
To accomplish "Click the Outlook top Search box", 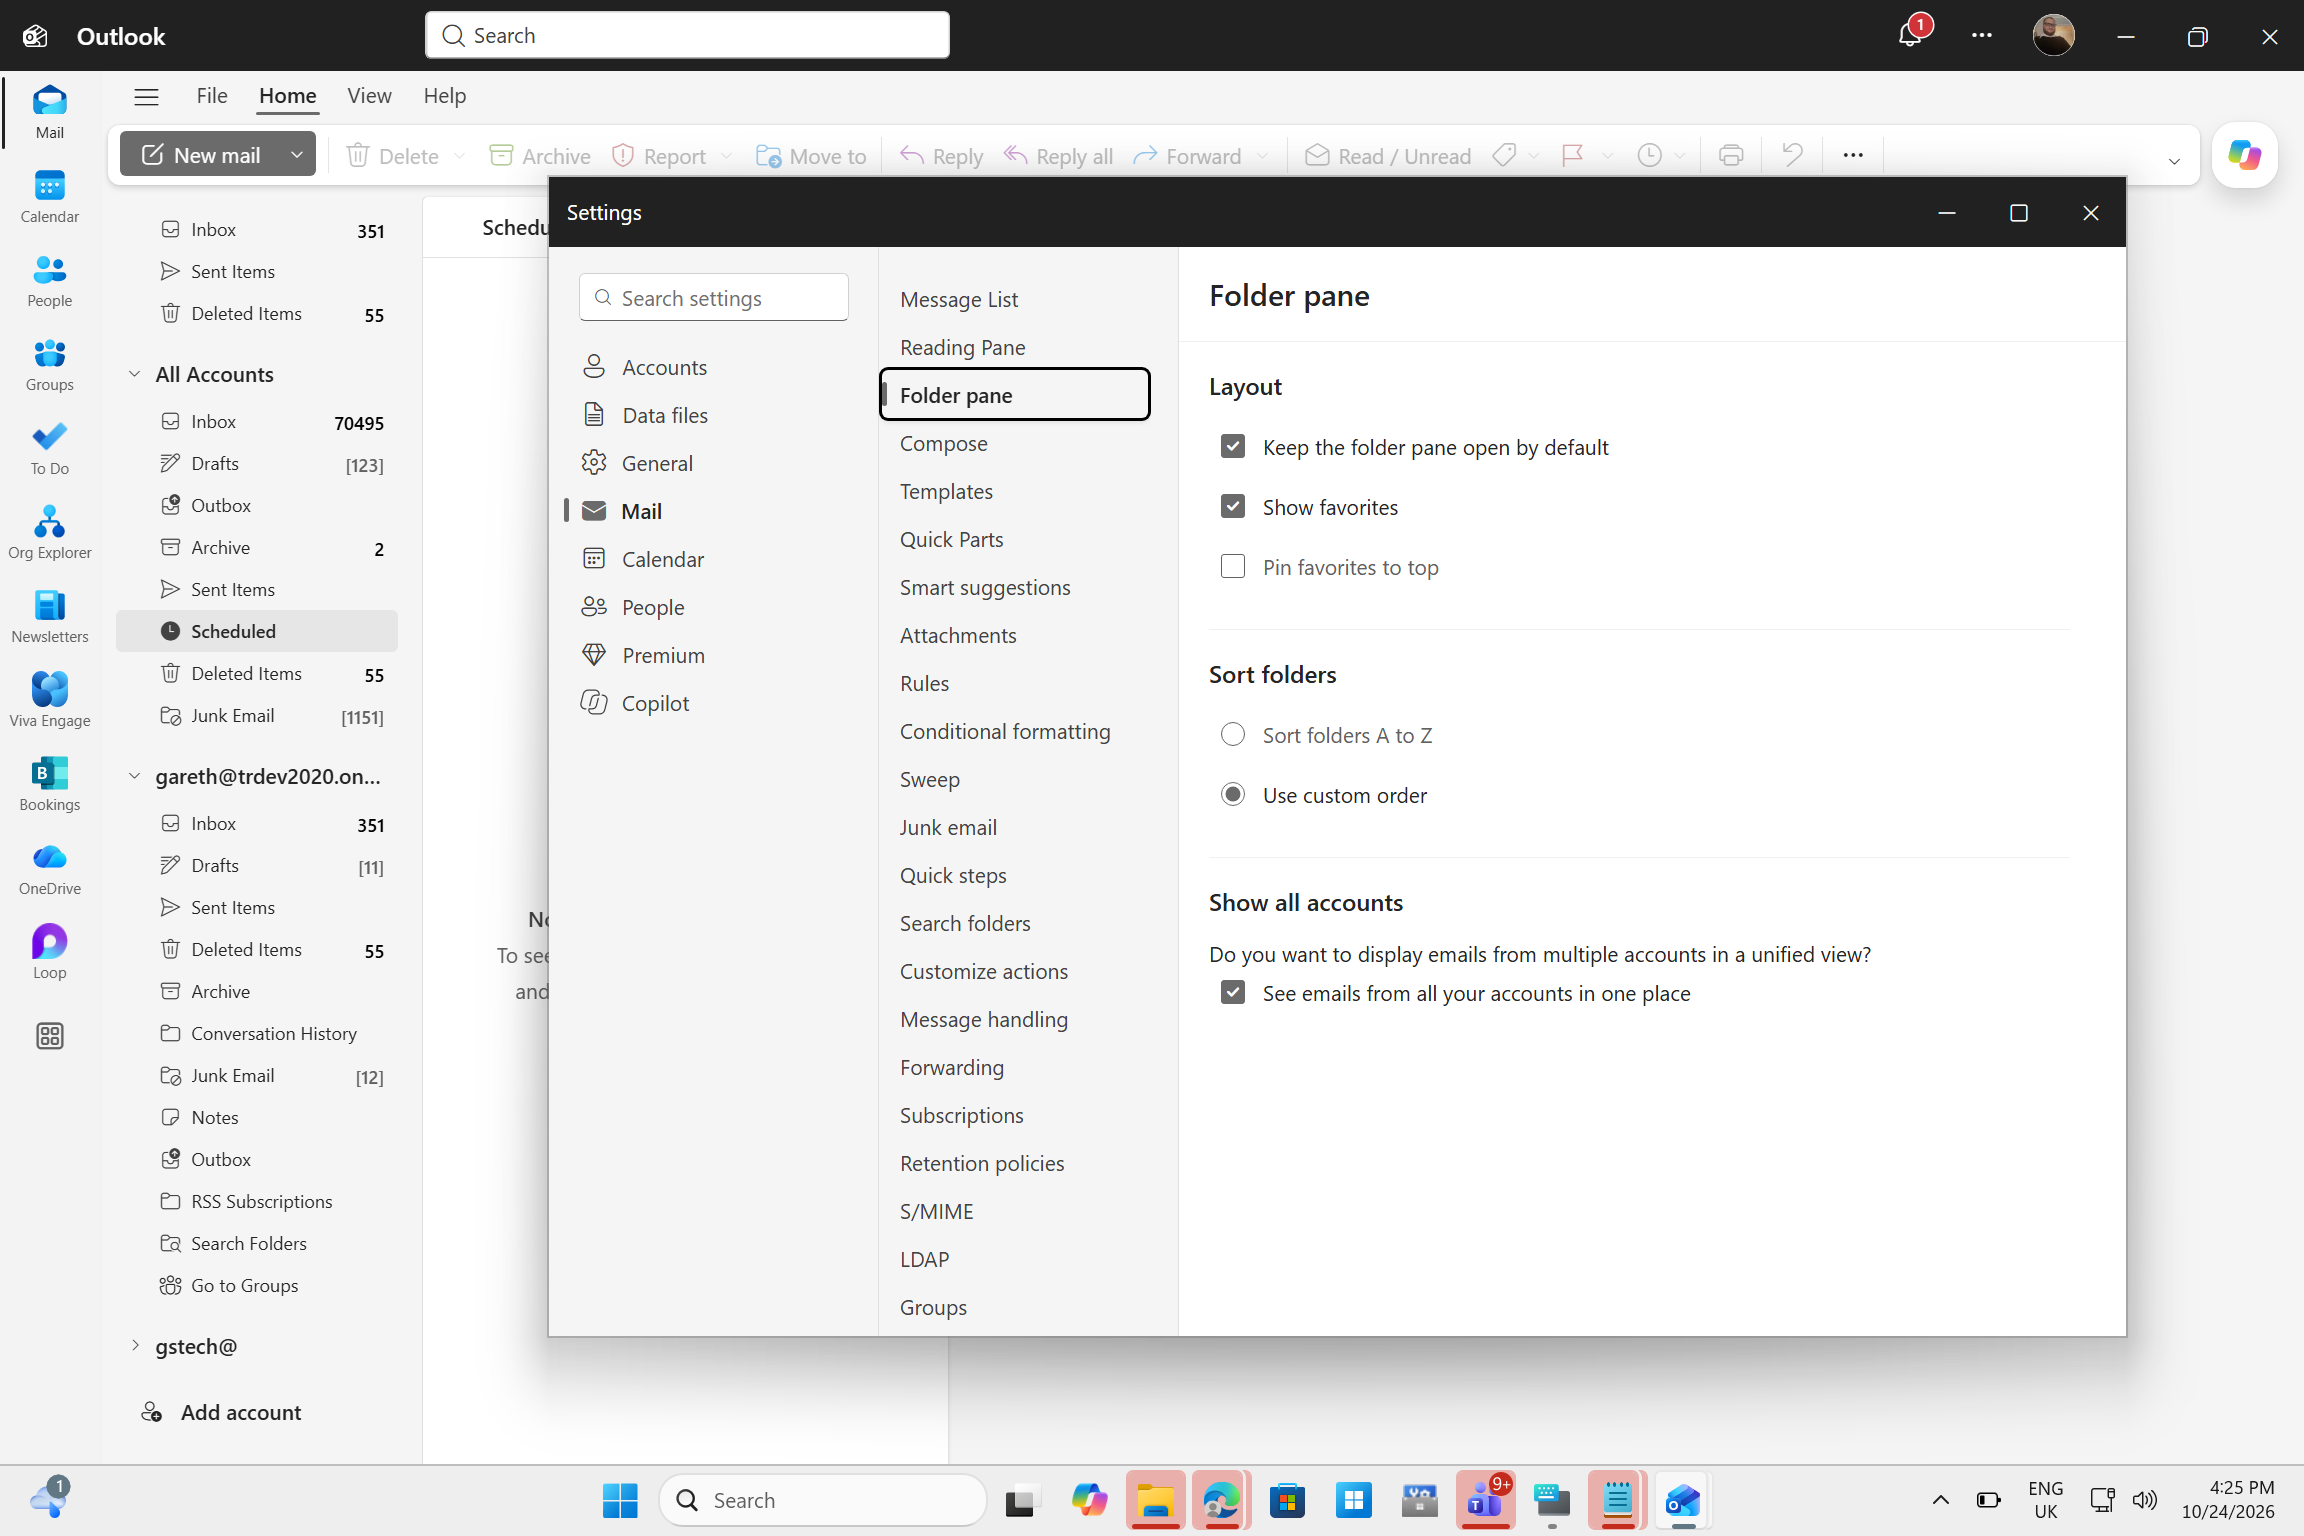I will (687, 36).
